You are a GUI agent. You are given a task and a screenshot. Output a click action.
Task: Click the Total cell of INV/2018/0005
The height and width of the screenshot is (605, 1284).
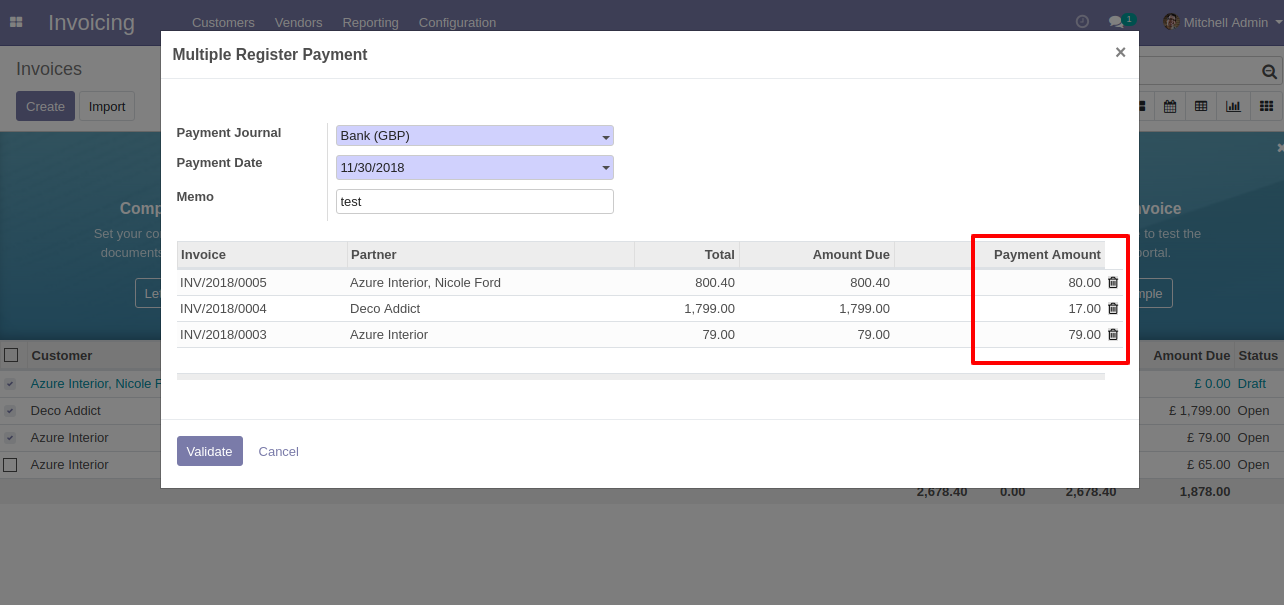point(687,283)
